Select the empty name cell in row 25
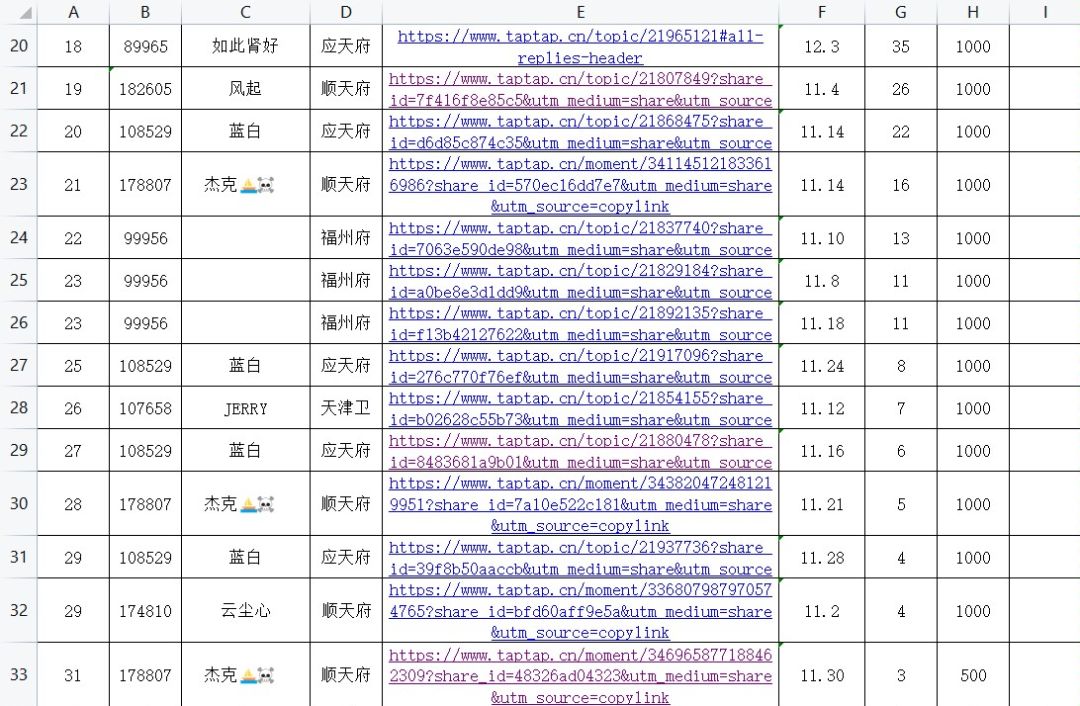1080x706 pixels. click(x=245, y=280)
